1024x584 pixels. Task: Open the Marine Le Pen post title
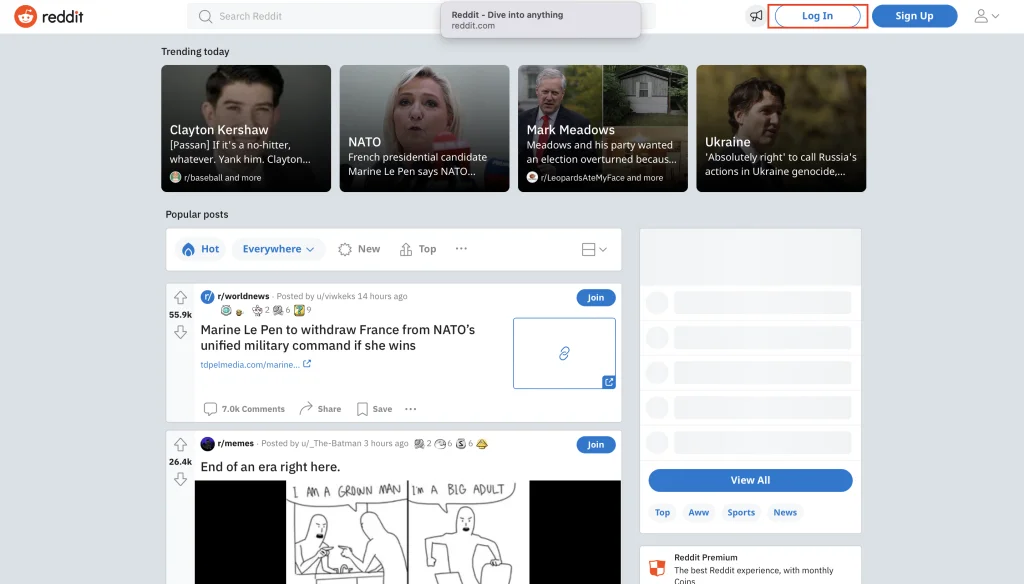pos(338,338)
